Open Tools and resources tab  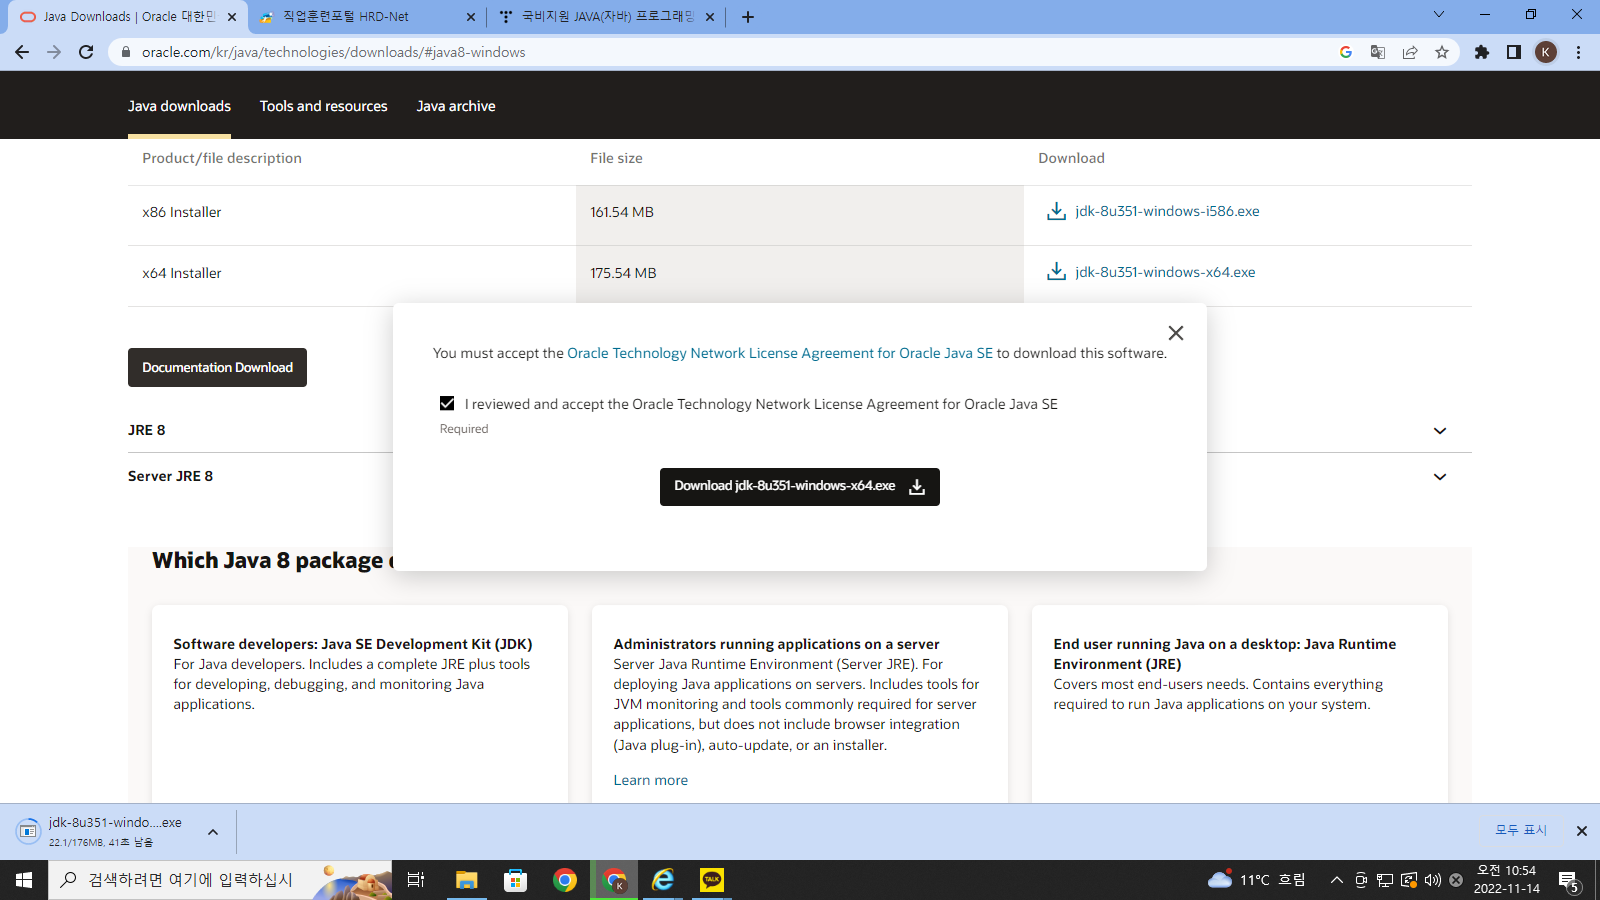click(x=324, y=106)
